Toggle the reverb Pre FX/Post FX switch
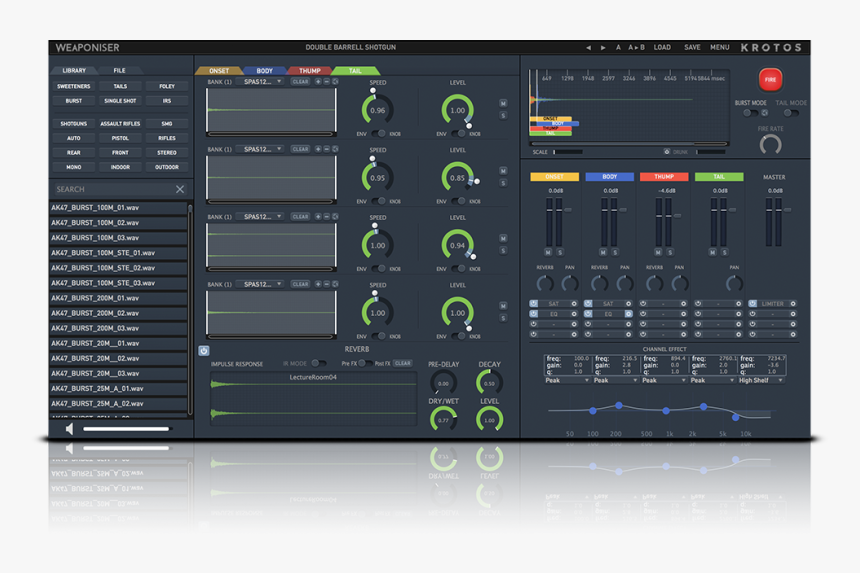 [x=366, y=364]
